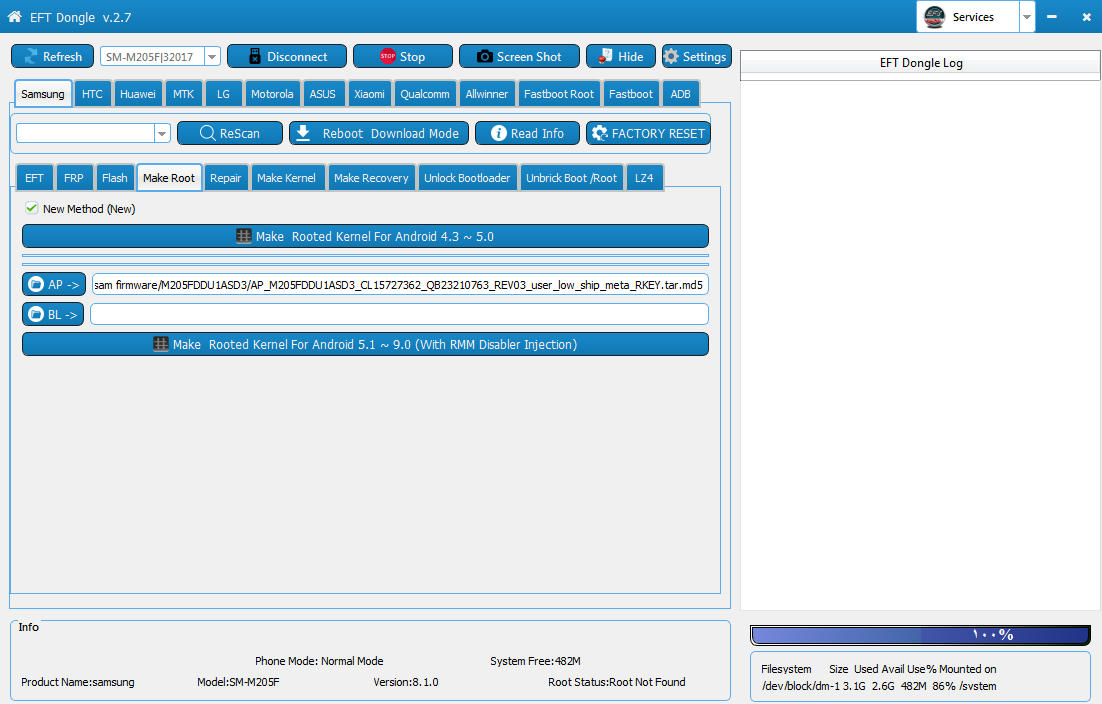
Task: Click Product Name:samsung text
Action: (x=77, y=682)
